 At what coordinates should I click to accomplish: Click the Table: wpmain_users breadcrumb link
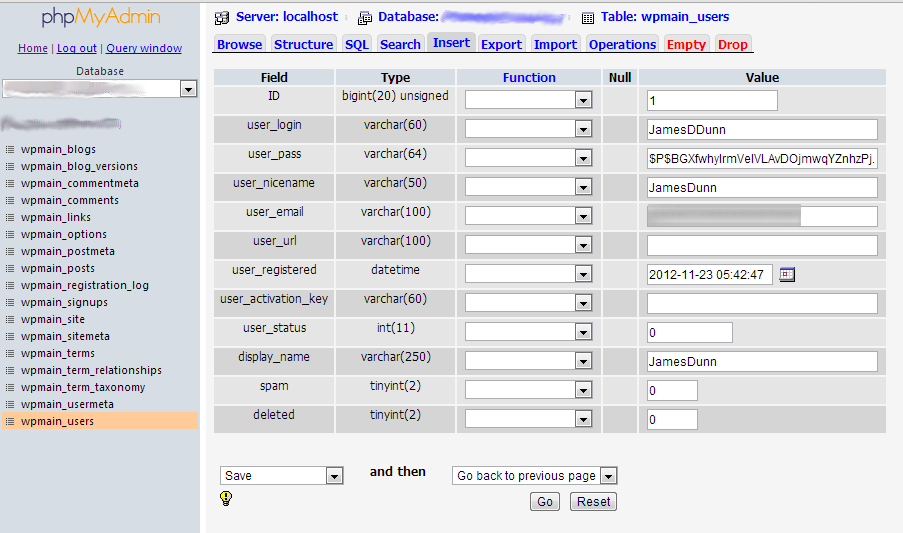(x=665, y=17)
